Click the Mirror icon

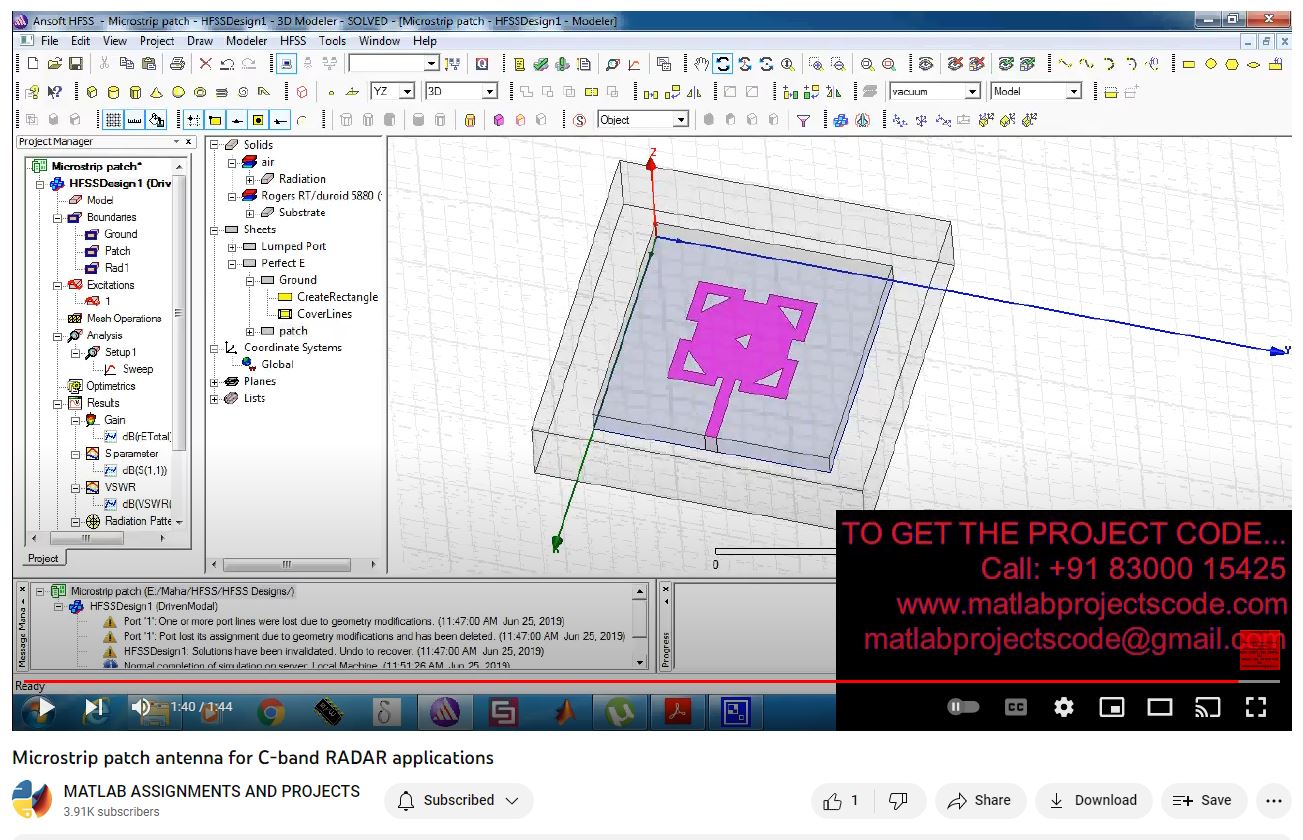click(694, 91)
